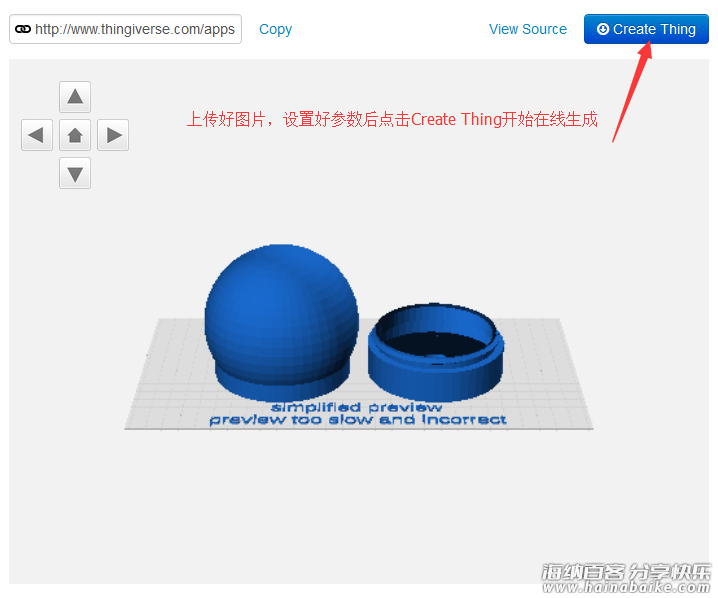Click the blue sphere model in the preview
The image size is (718, 598).
(x=282, y=322)
